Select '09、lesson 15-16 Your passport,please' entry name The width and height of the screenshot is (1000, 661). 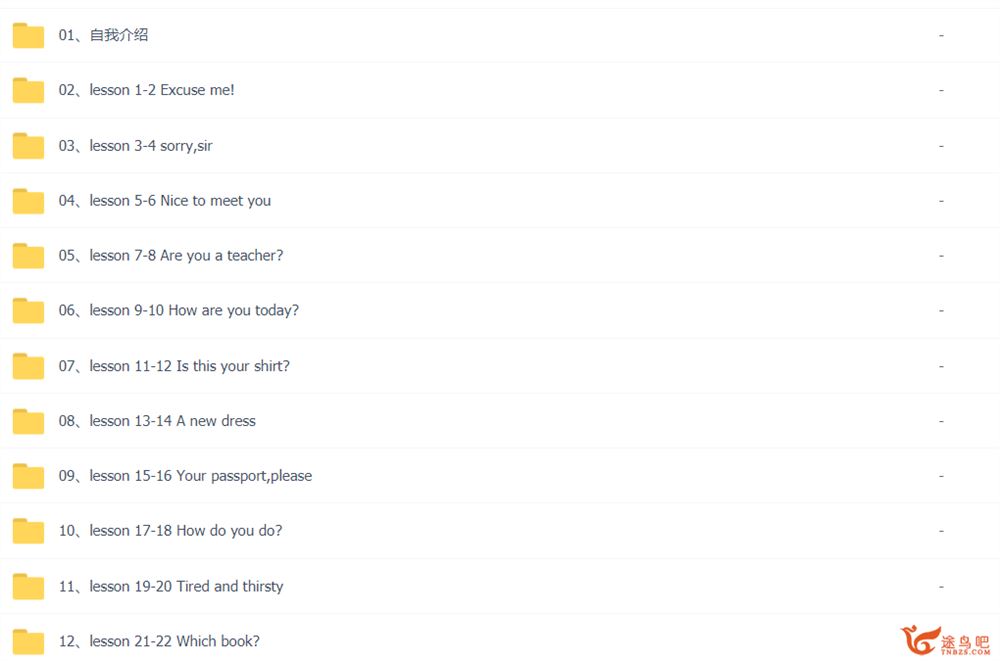pyautogui.click(x=186, y=476)
